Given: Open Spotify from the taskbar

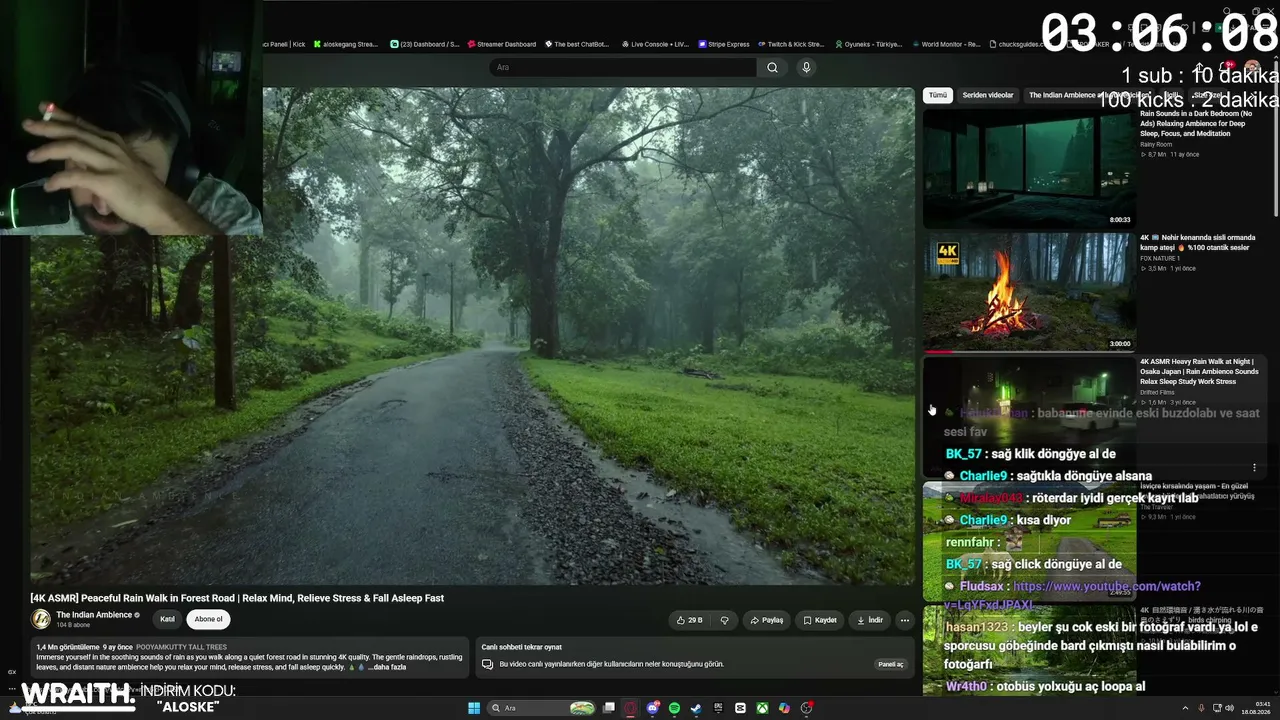Looking at the screenshot, I should pos(675,708).
